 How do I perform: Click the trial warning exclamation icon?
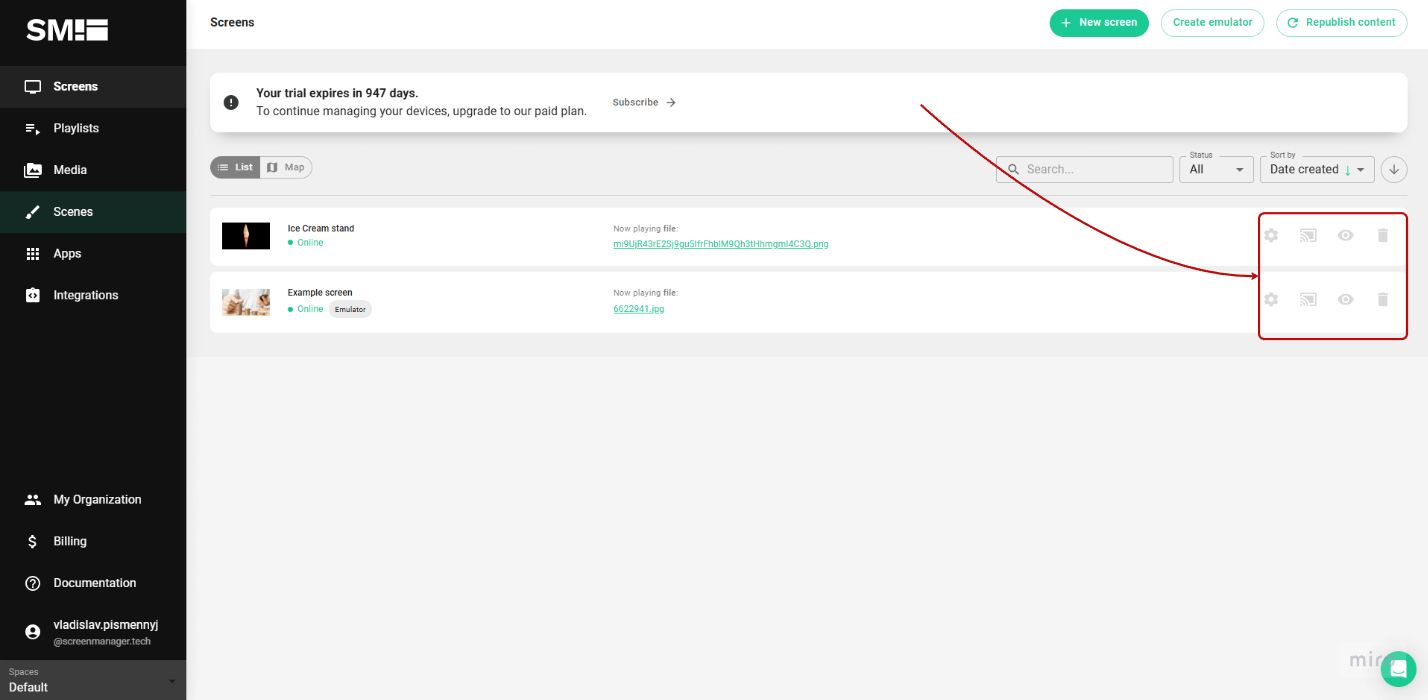pos(232,103)
